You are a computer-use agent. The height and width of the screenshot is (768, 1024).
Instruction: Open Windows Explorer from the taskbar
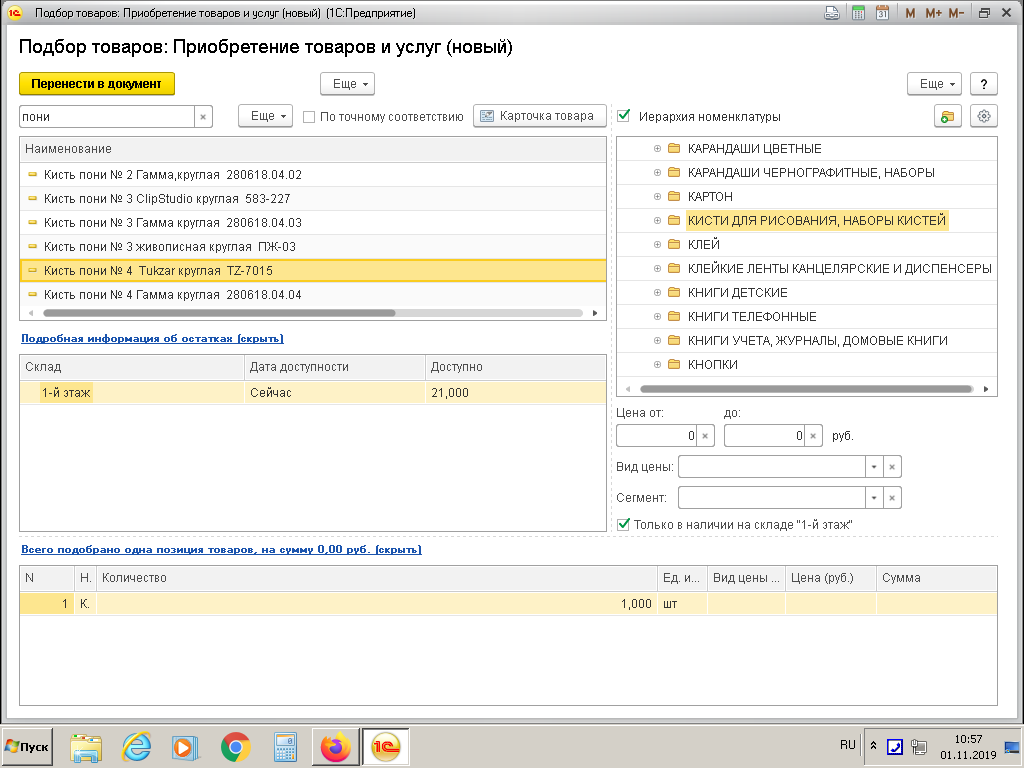pyautogui.click(x=86, y=747)
